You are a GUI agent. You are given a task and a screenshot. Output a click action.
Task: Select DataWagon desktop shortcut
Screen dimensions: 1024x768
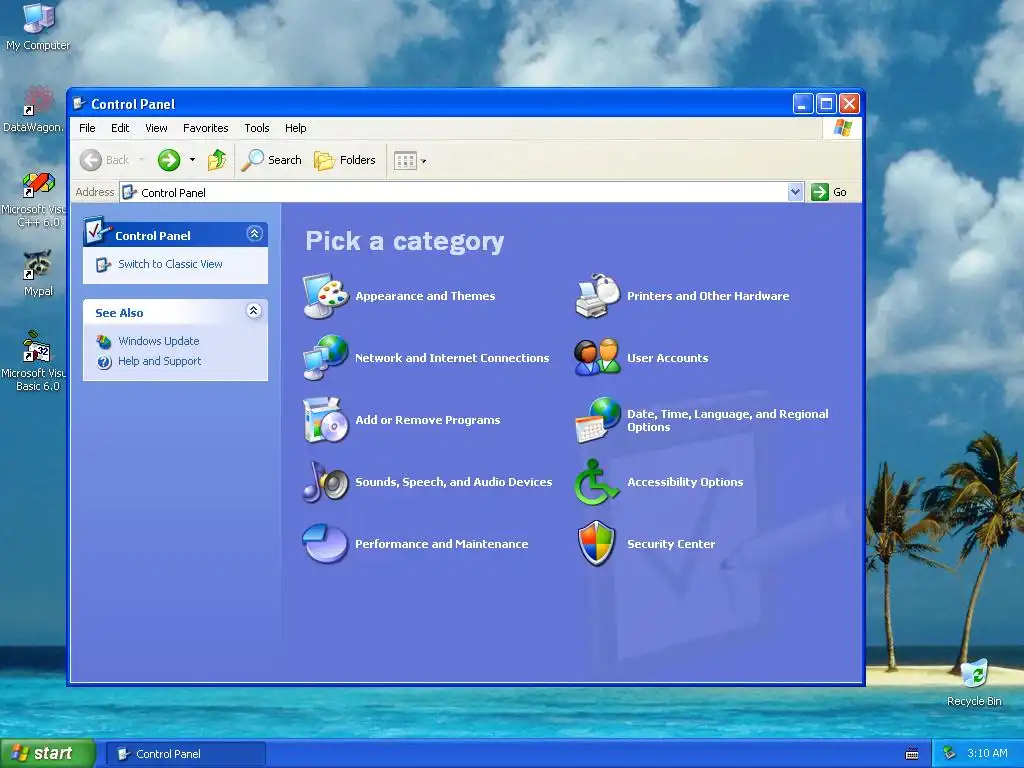point(34,109)
